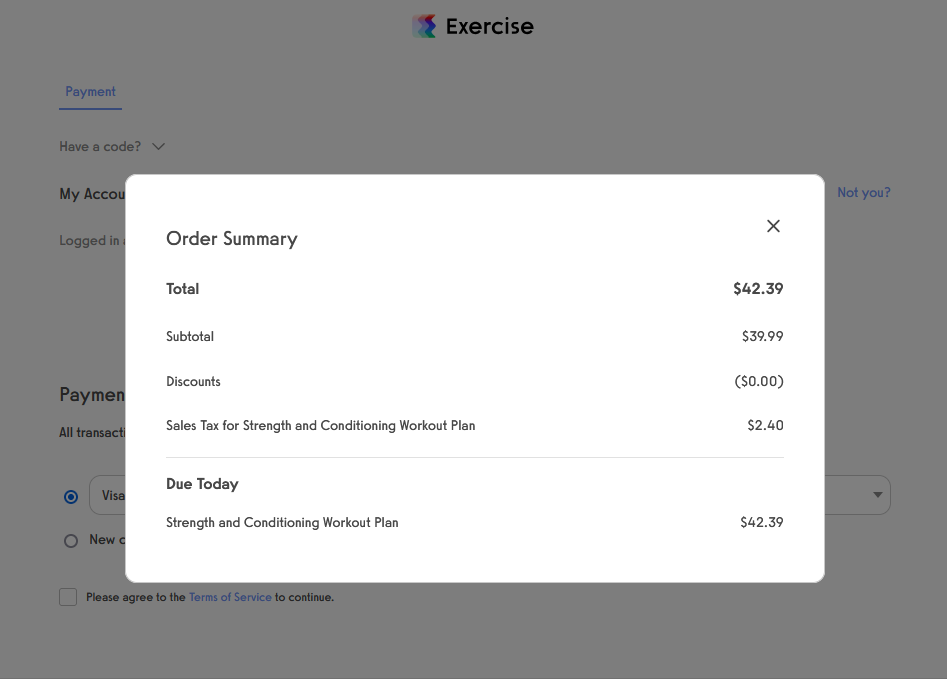Choose the "New card" radio option
This screenshot has width=947, height=679.
point(70,540)
